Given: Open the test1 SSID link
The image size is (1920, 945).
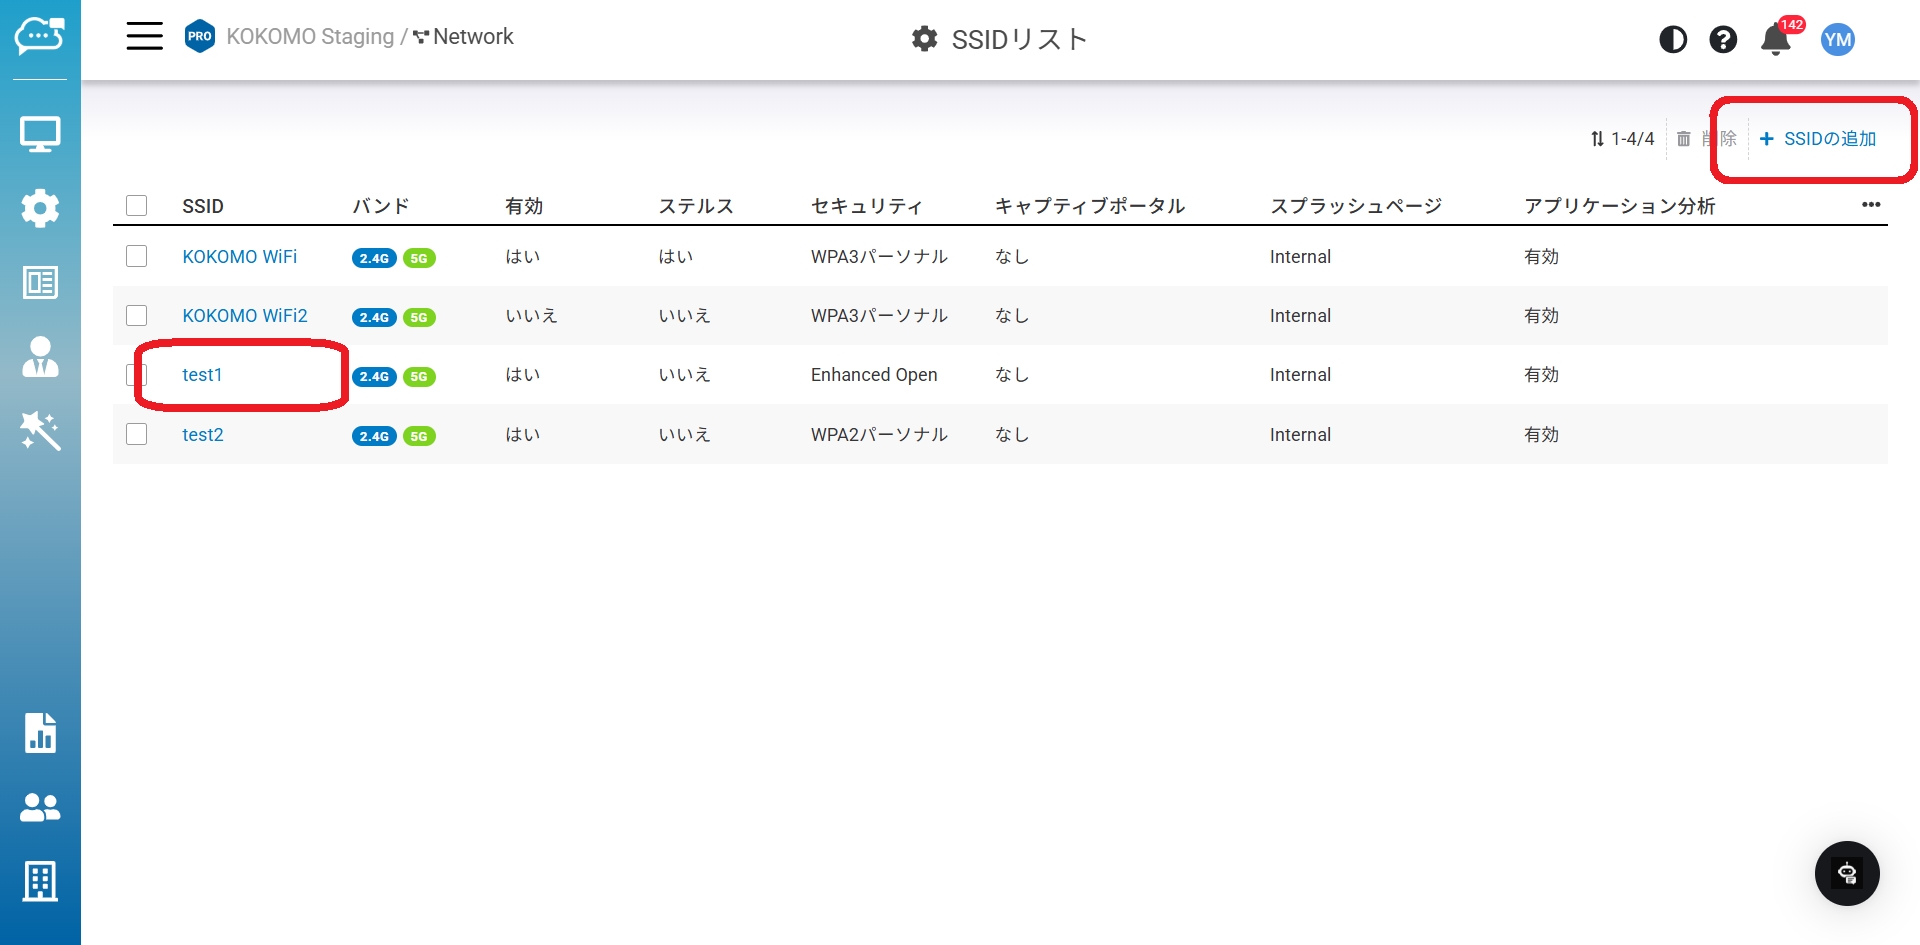Looking at the screenshot, I should pos(202,375).
